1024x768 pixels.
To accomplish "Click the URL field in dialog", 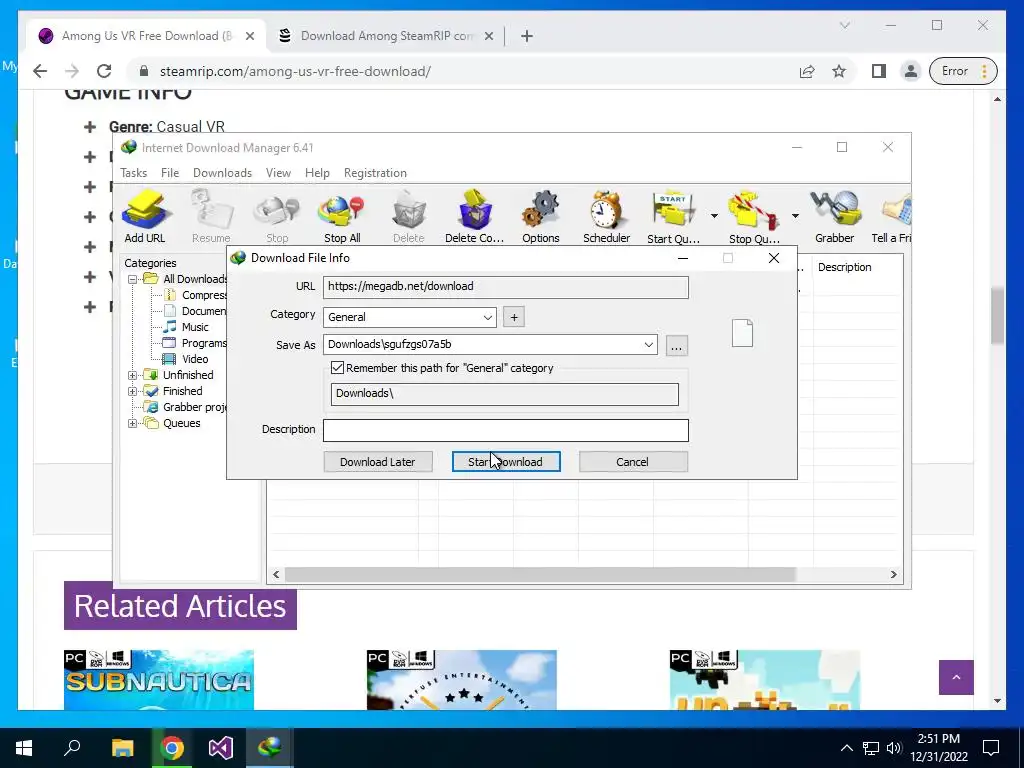I will point(506,287).
